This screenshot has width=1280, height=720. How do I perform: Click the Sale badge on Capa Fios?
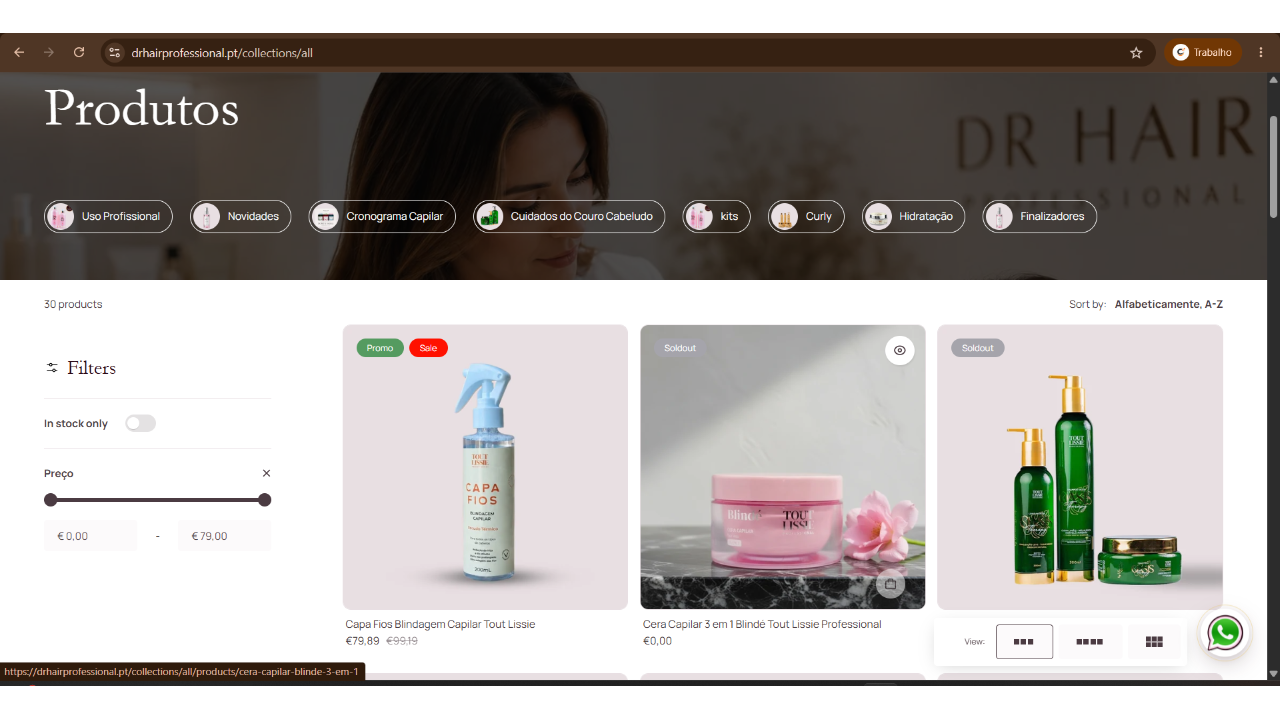click(428, 348)
